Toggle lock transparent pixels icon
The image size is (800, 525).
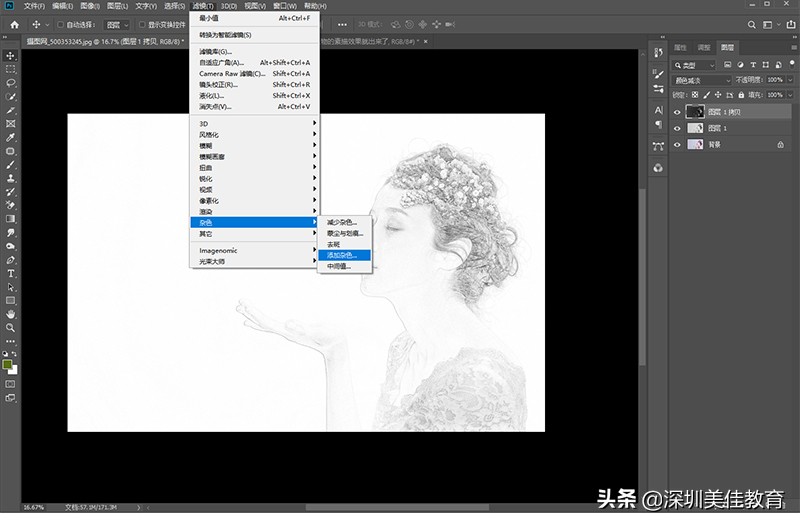tap(695, 95)
